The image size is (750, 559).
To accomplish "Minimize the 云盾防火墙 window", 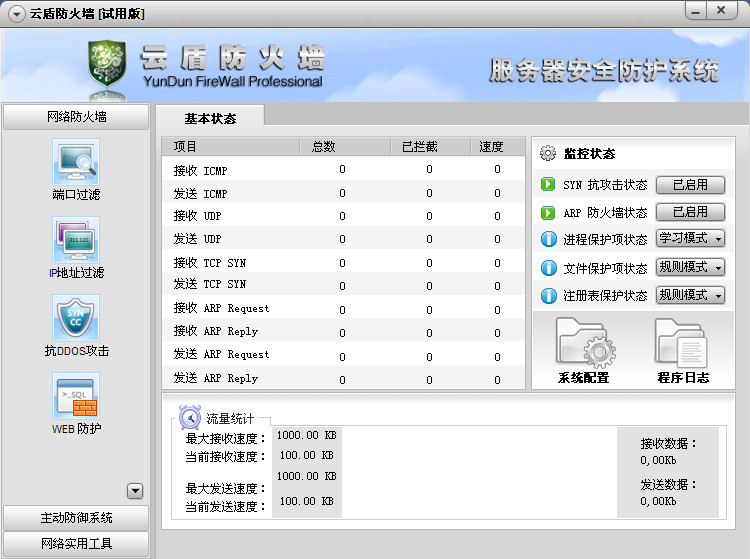I will click(696, 11).
